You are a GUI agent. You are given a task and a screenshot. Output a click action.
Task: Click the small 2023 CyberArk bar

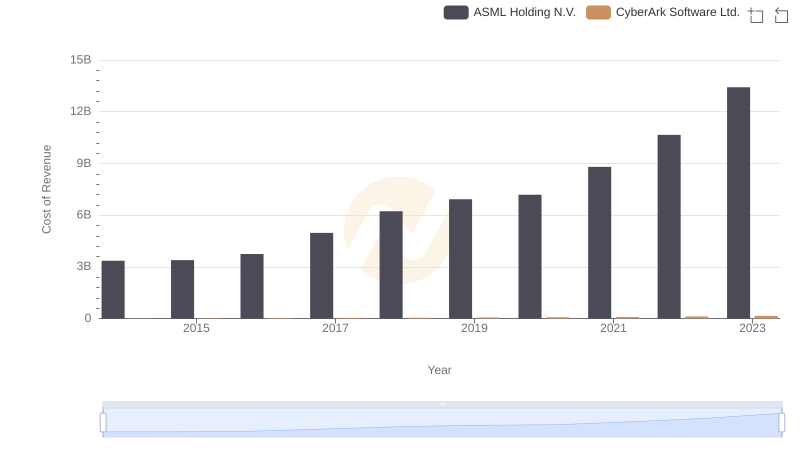(x=766, y=317)
